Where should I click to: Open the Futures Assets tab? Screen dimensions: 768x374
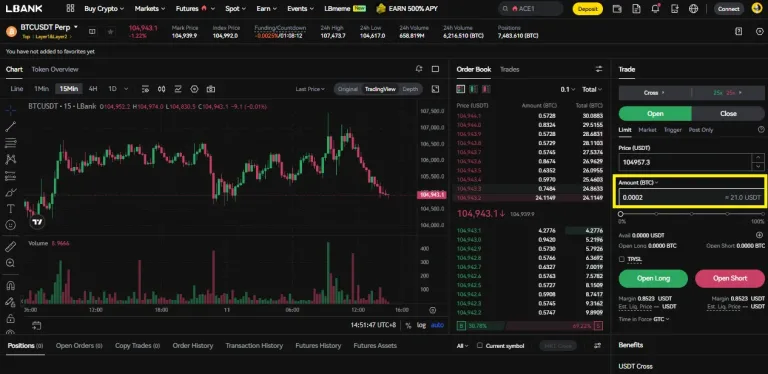[375, 346]
